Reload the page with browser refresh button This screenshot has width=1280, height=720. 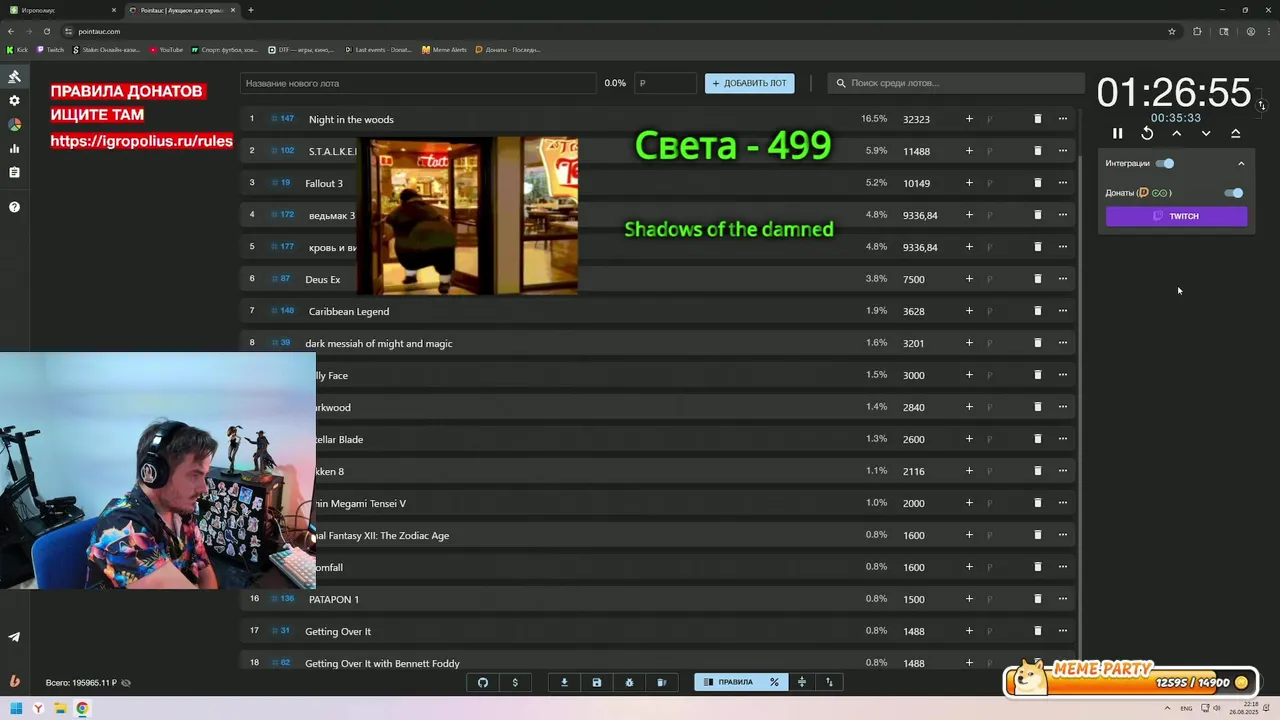pos(46,31)
